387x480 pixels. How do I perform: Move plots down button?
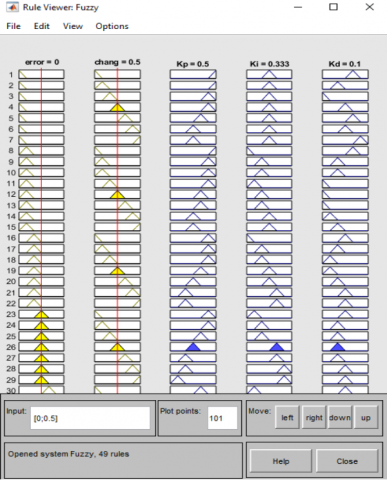[x=340, y=418]
